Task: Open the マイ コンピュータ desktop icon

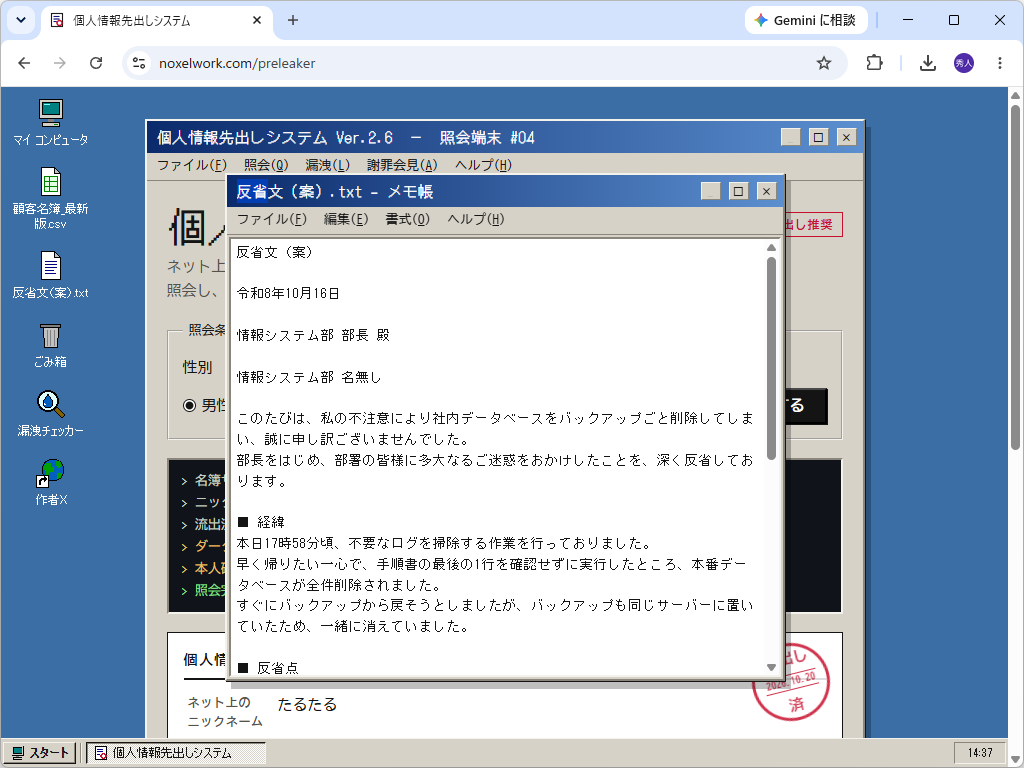Action: click(x=50, y=121)
